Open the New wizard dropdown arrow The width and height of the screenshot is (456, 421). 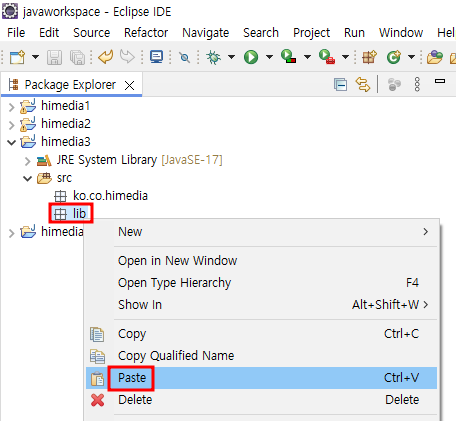point(35,57)
